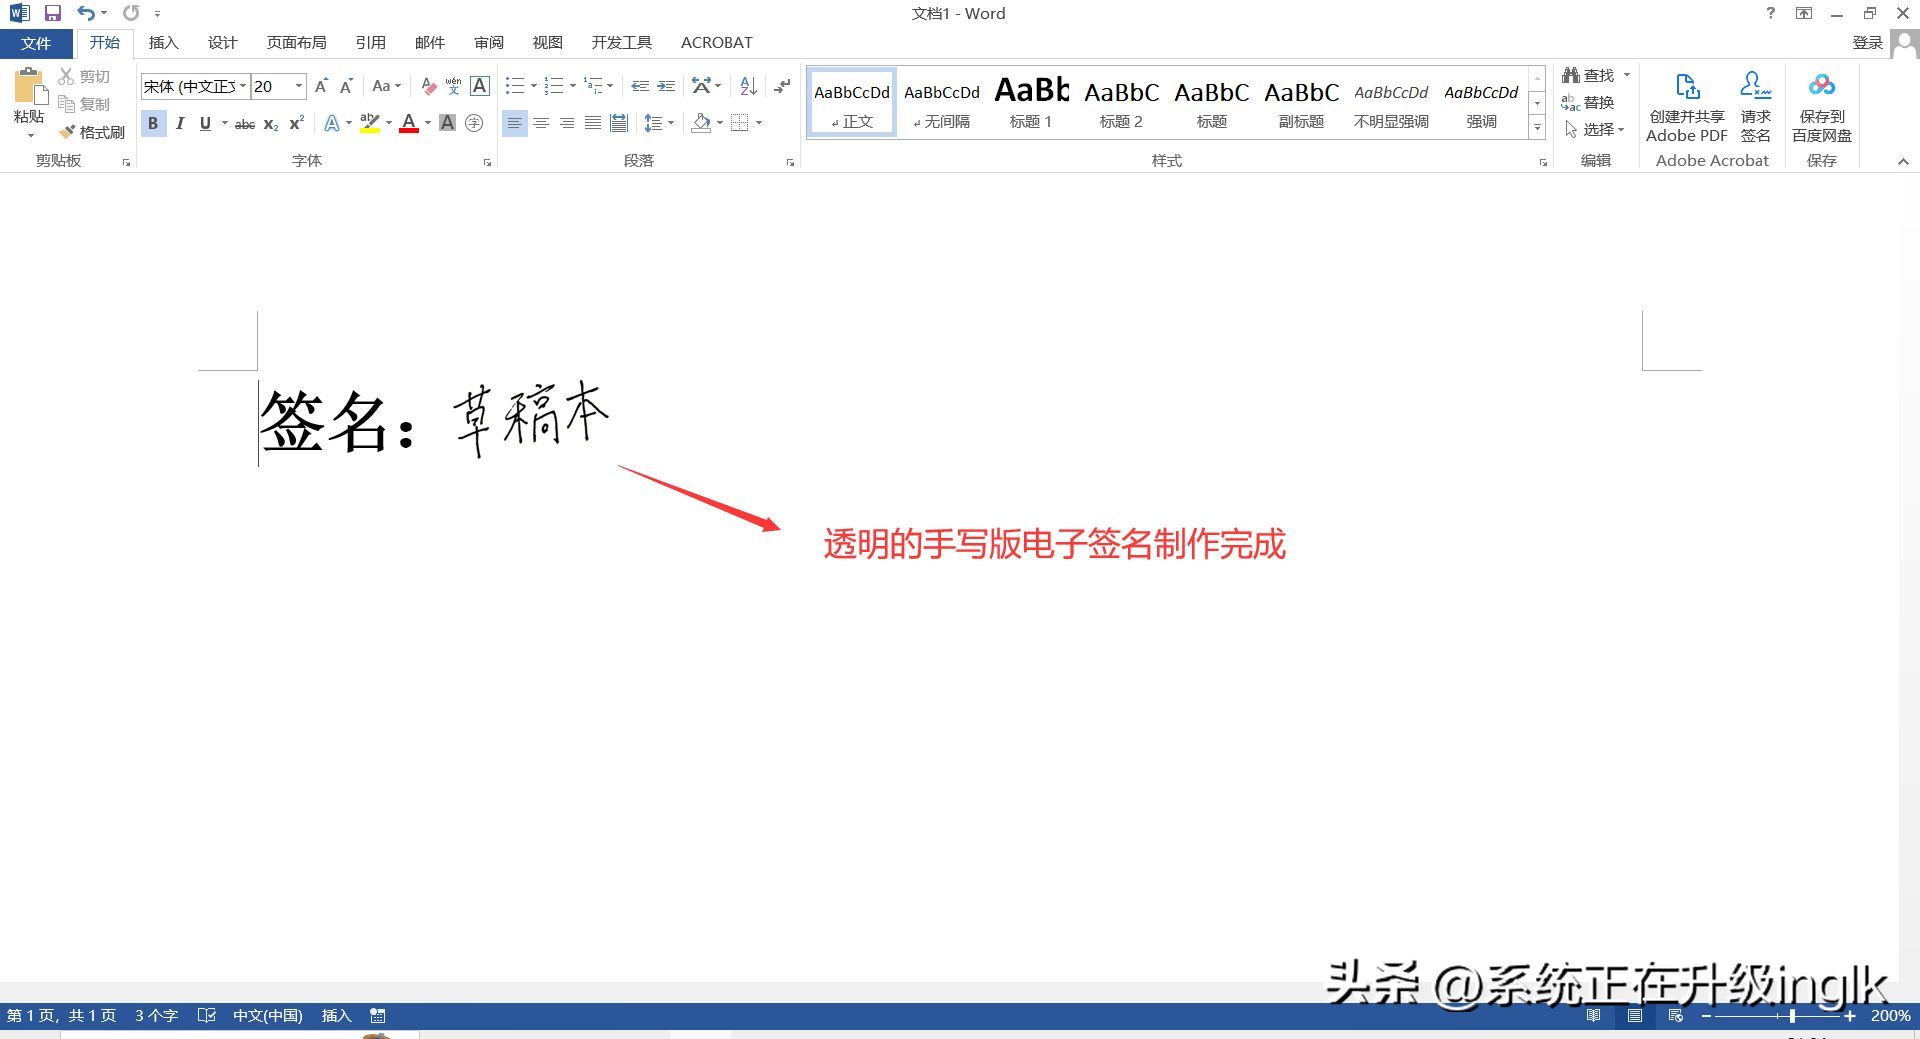The width and height of the screenshot is (1920, 1039).
Task: Apply the No Spacing style
Action: (941, 102)
